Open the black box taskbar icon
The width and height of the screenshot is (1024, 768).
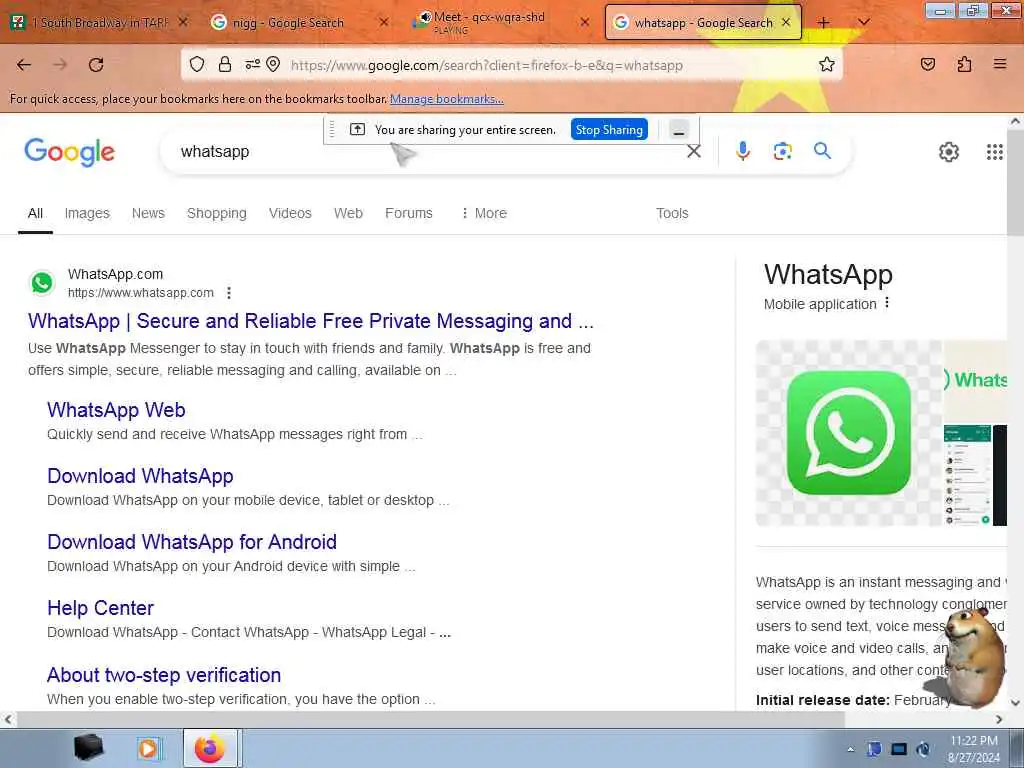coord(89,748)
